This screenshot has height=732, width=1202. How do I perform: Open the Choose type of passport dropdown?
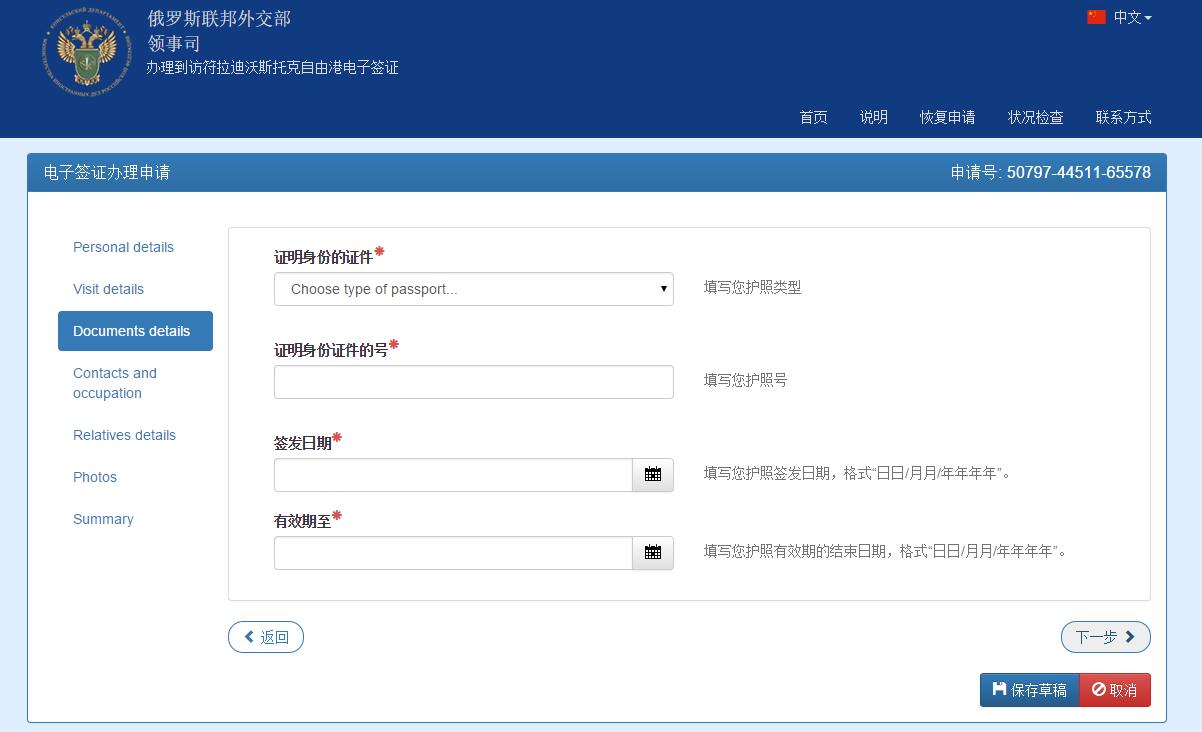click(473, 288)
